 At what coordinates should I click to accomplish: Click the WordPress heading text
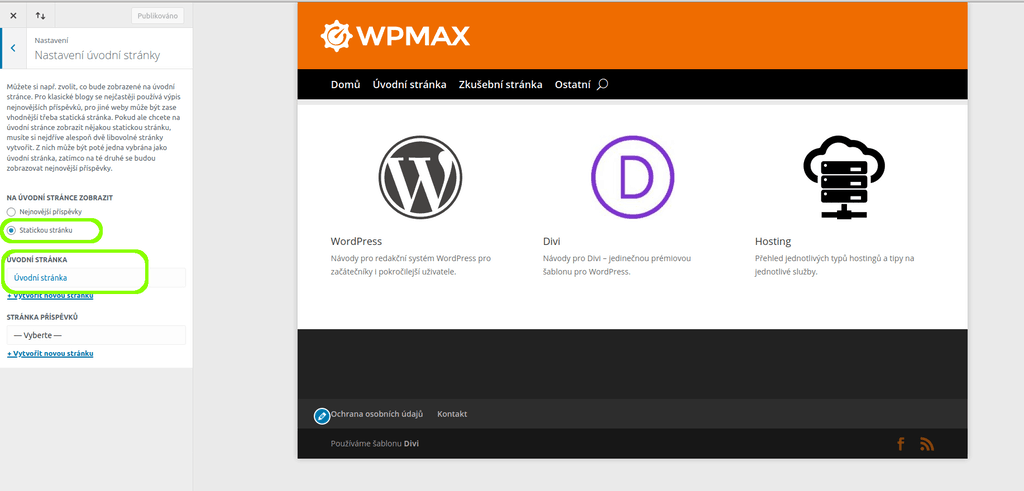click(x=357, y=241)
